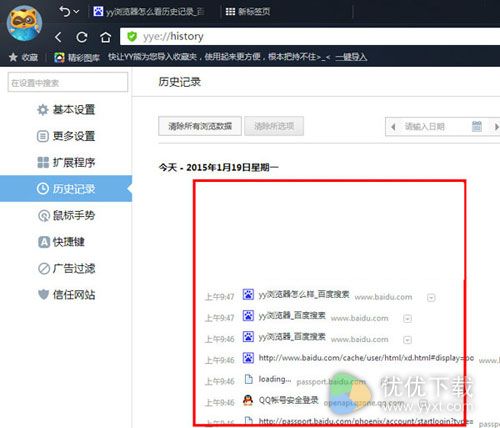Open the 精彩图库 bookmark
Screen dimensions: 500x428
point(77,57)
